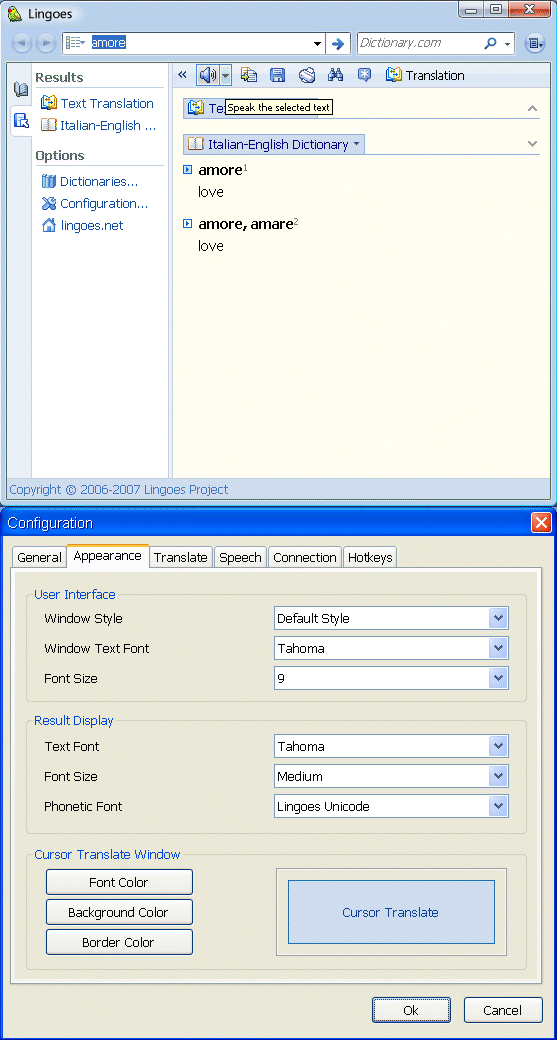
Task: Click the blue star bubble toolbar icon
Action: point(364,75)
